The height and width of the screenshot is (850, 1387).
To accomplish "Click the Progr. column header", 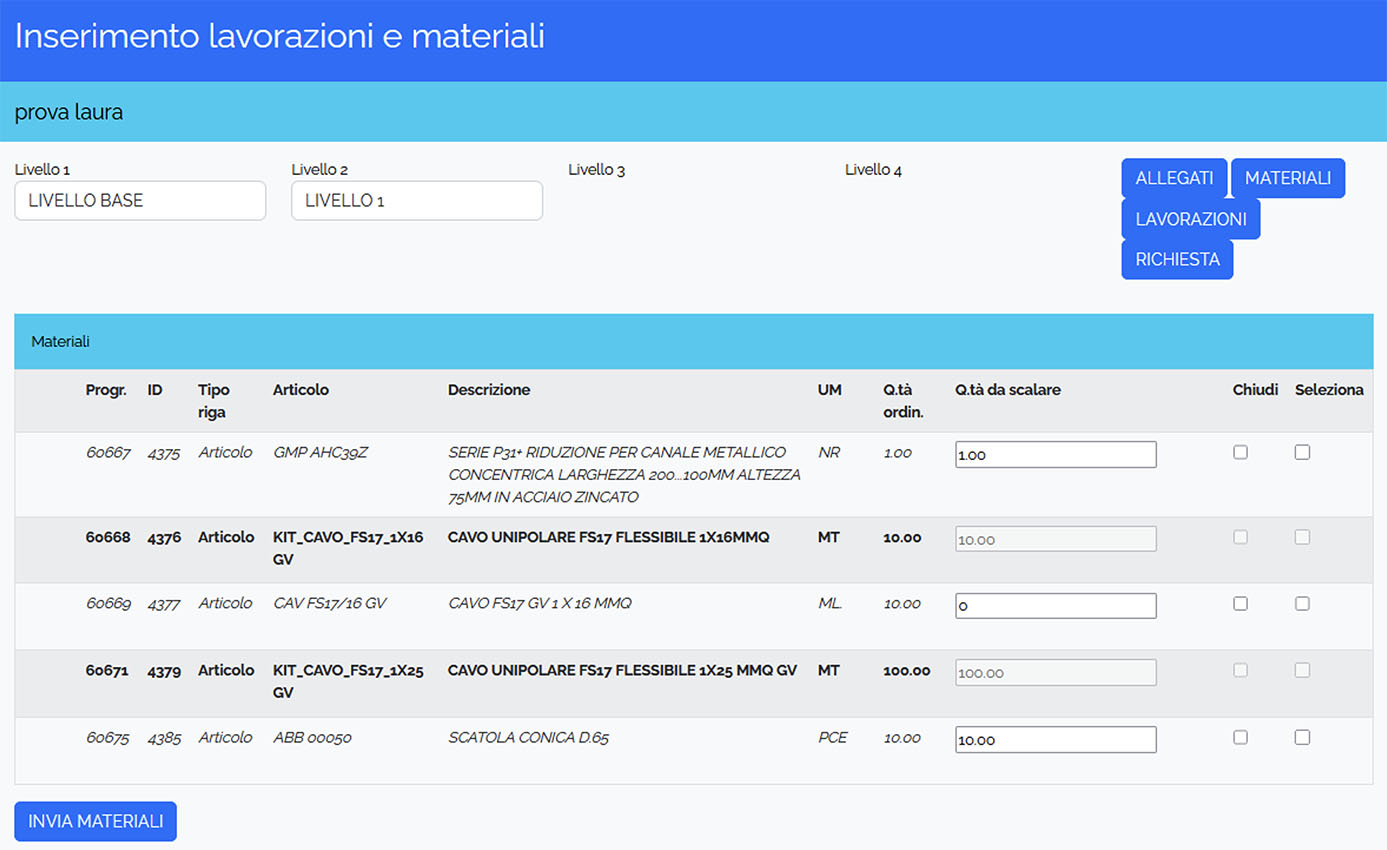I will click(106, 390).
